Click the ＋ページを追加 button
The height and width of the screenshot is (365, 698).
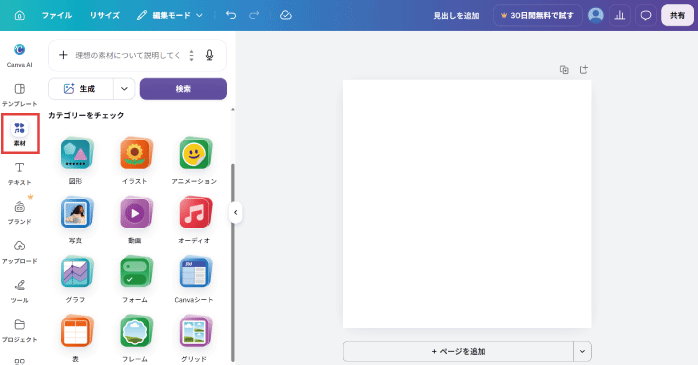point(458,352)
